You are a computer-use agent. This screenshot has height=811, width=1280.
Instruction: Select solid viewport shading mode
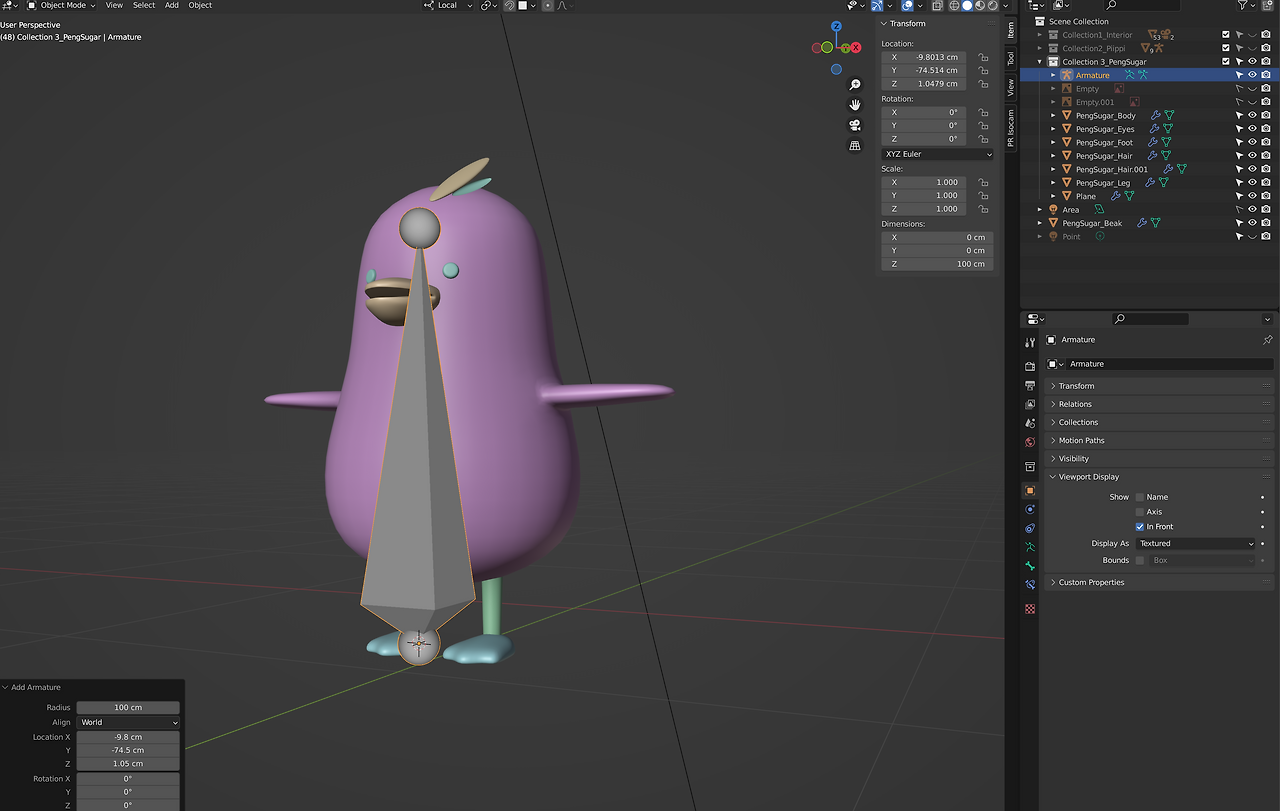[x=967, y=5]
